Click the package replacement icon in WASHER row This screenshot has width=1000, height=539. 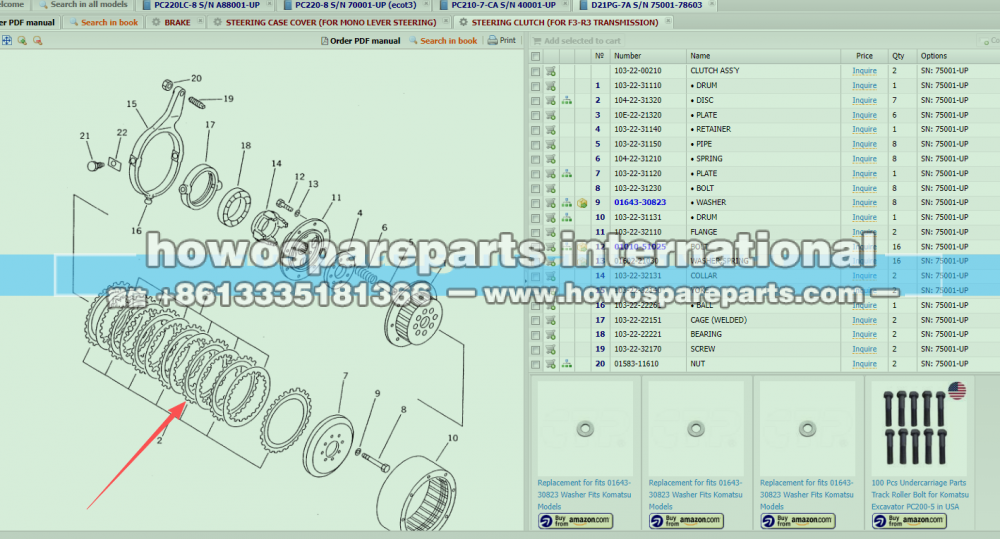[582, 203]
